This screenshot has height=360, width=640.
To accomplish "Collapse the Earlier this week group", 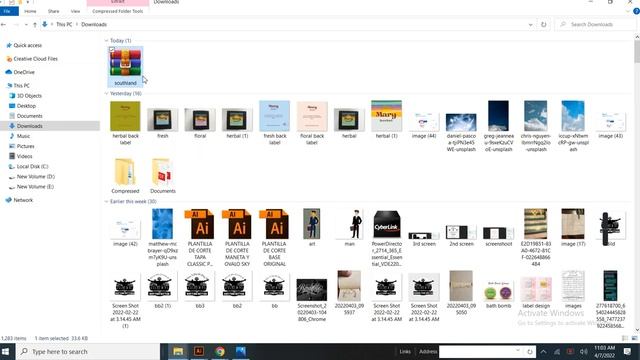I will tap(107, 202).
